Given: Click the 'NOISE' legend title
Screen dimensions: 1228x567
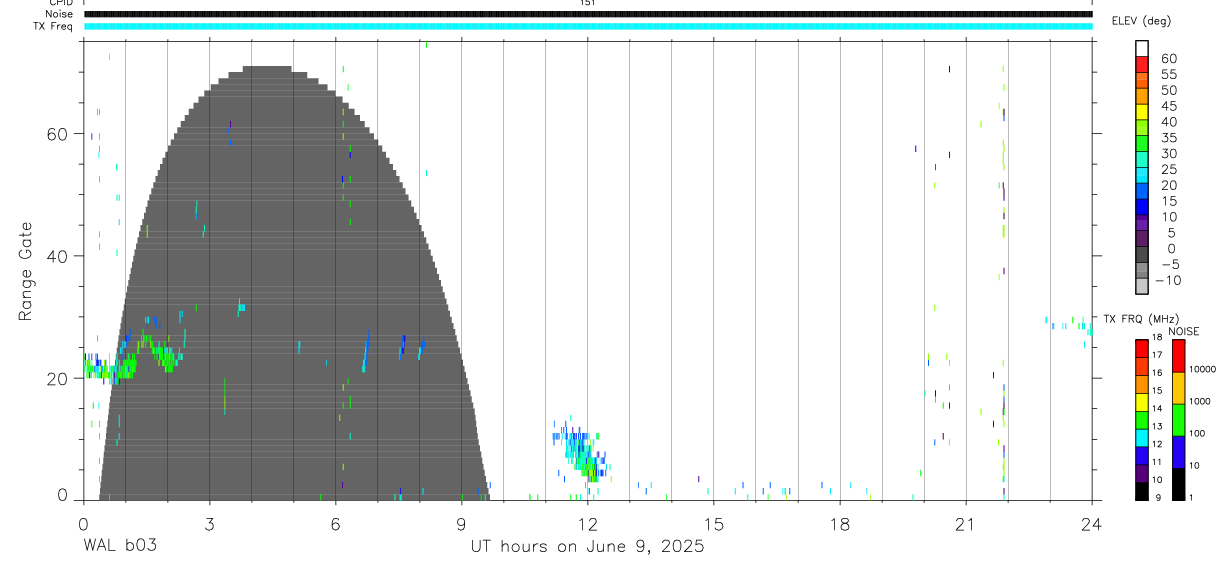Looking at the screenshot, I should tap(1183, 331).
